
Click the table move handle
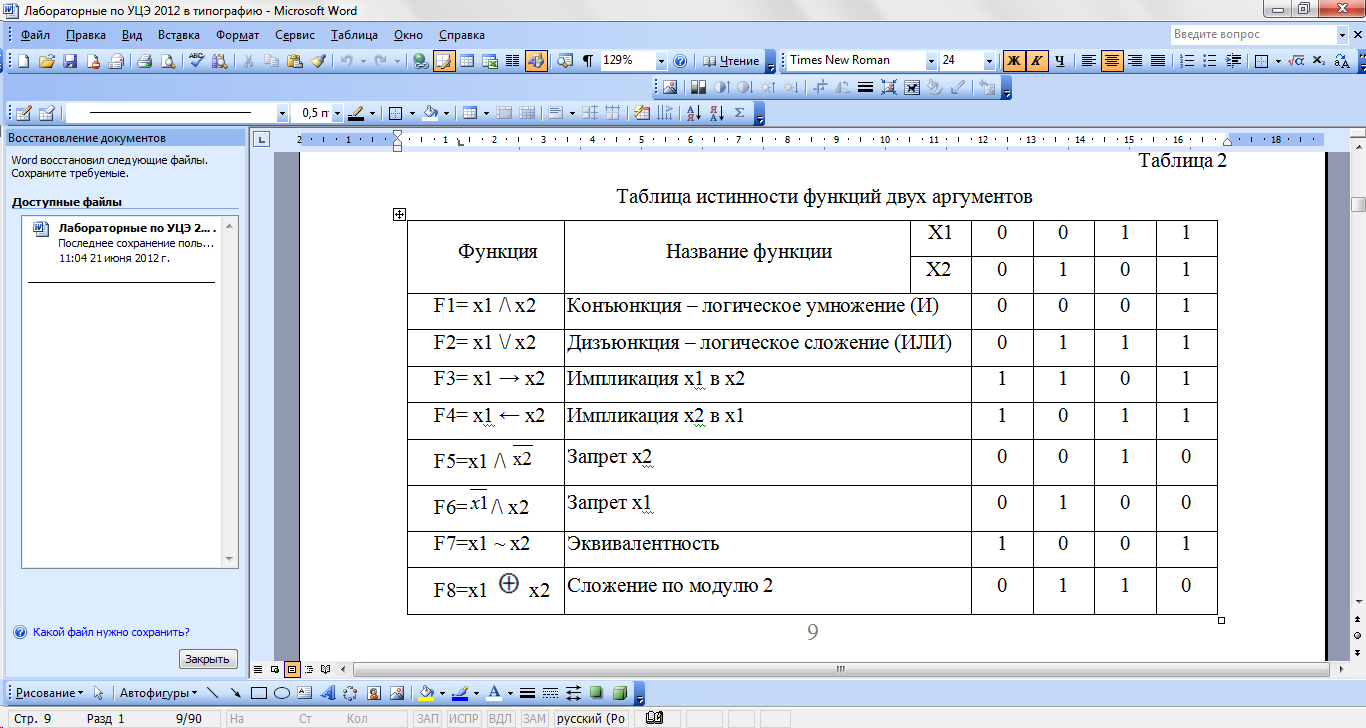click(x=399, y=214)
